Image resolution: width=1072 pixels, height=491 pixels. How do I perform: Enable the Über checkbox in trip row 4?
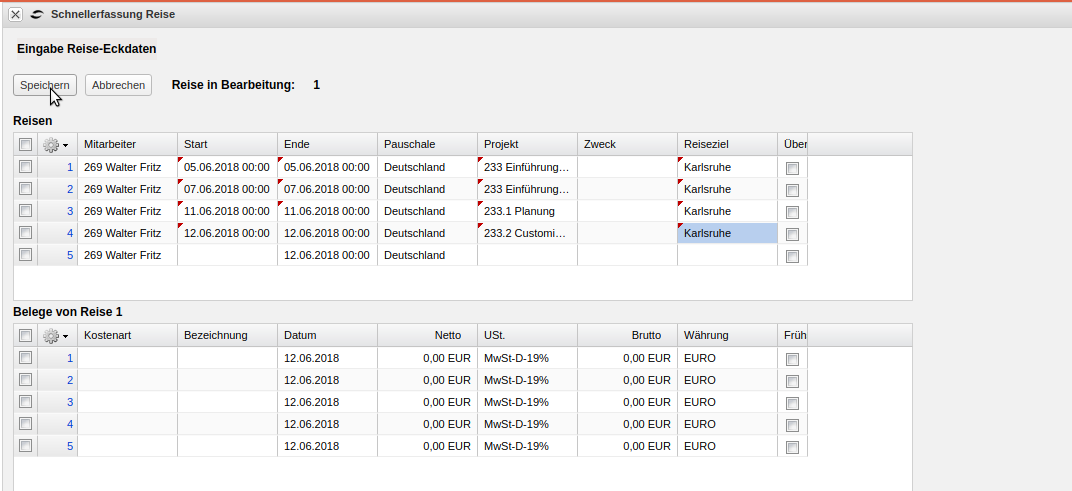[792, 234]
